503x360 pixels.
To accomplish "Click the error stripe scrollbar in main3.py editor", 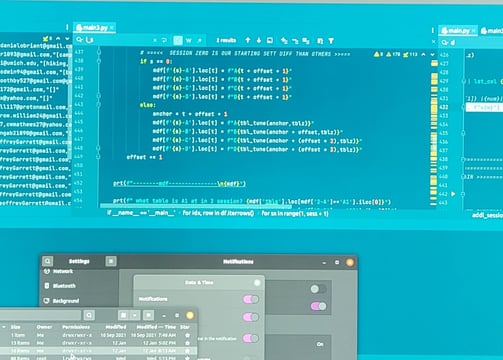I will [x=434, y=133].
